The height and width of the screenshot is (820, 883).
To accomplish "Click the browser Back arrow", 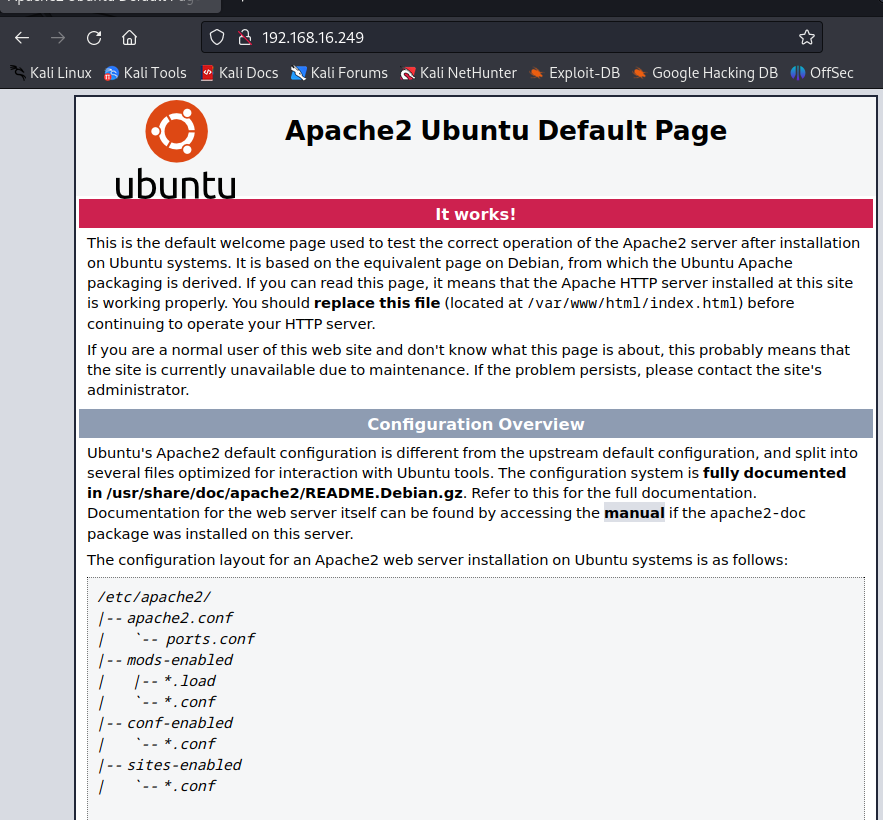I will click(22, 38).
